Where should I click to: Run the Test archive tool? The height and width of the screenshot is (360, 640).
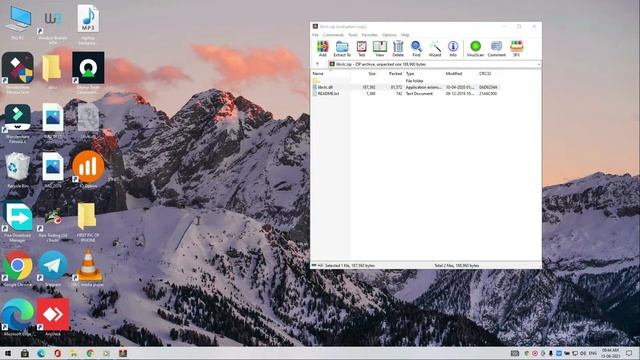pos(362,49)
